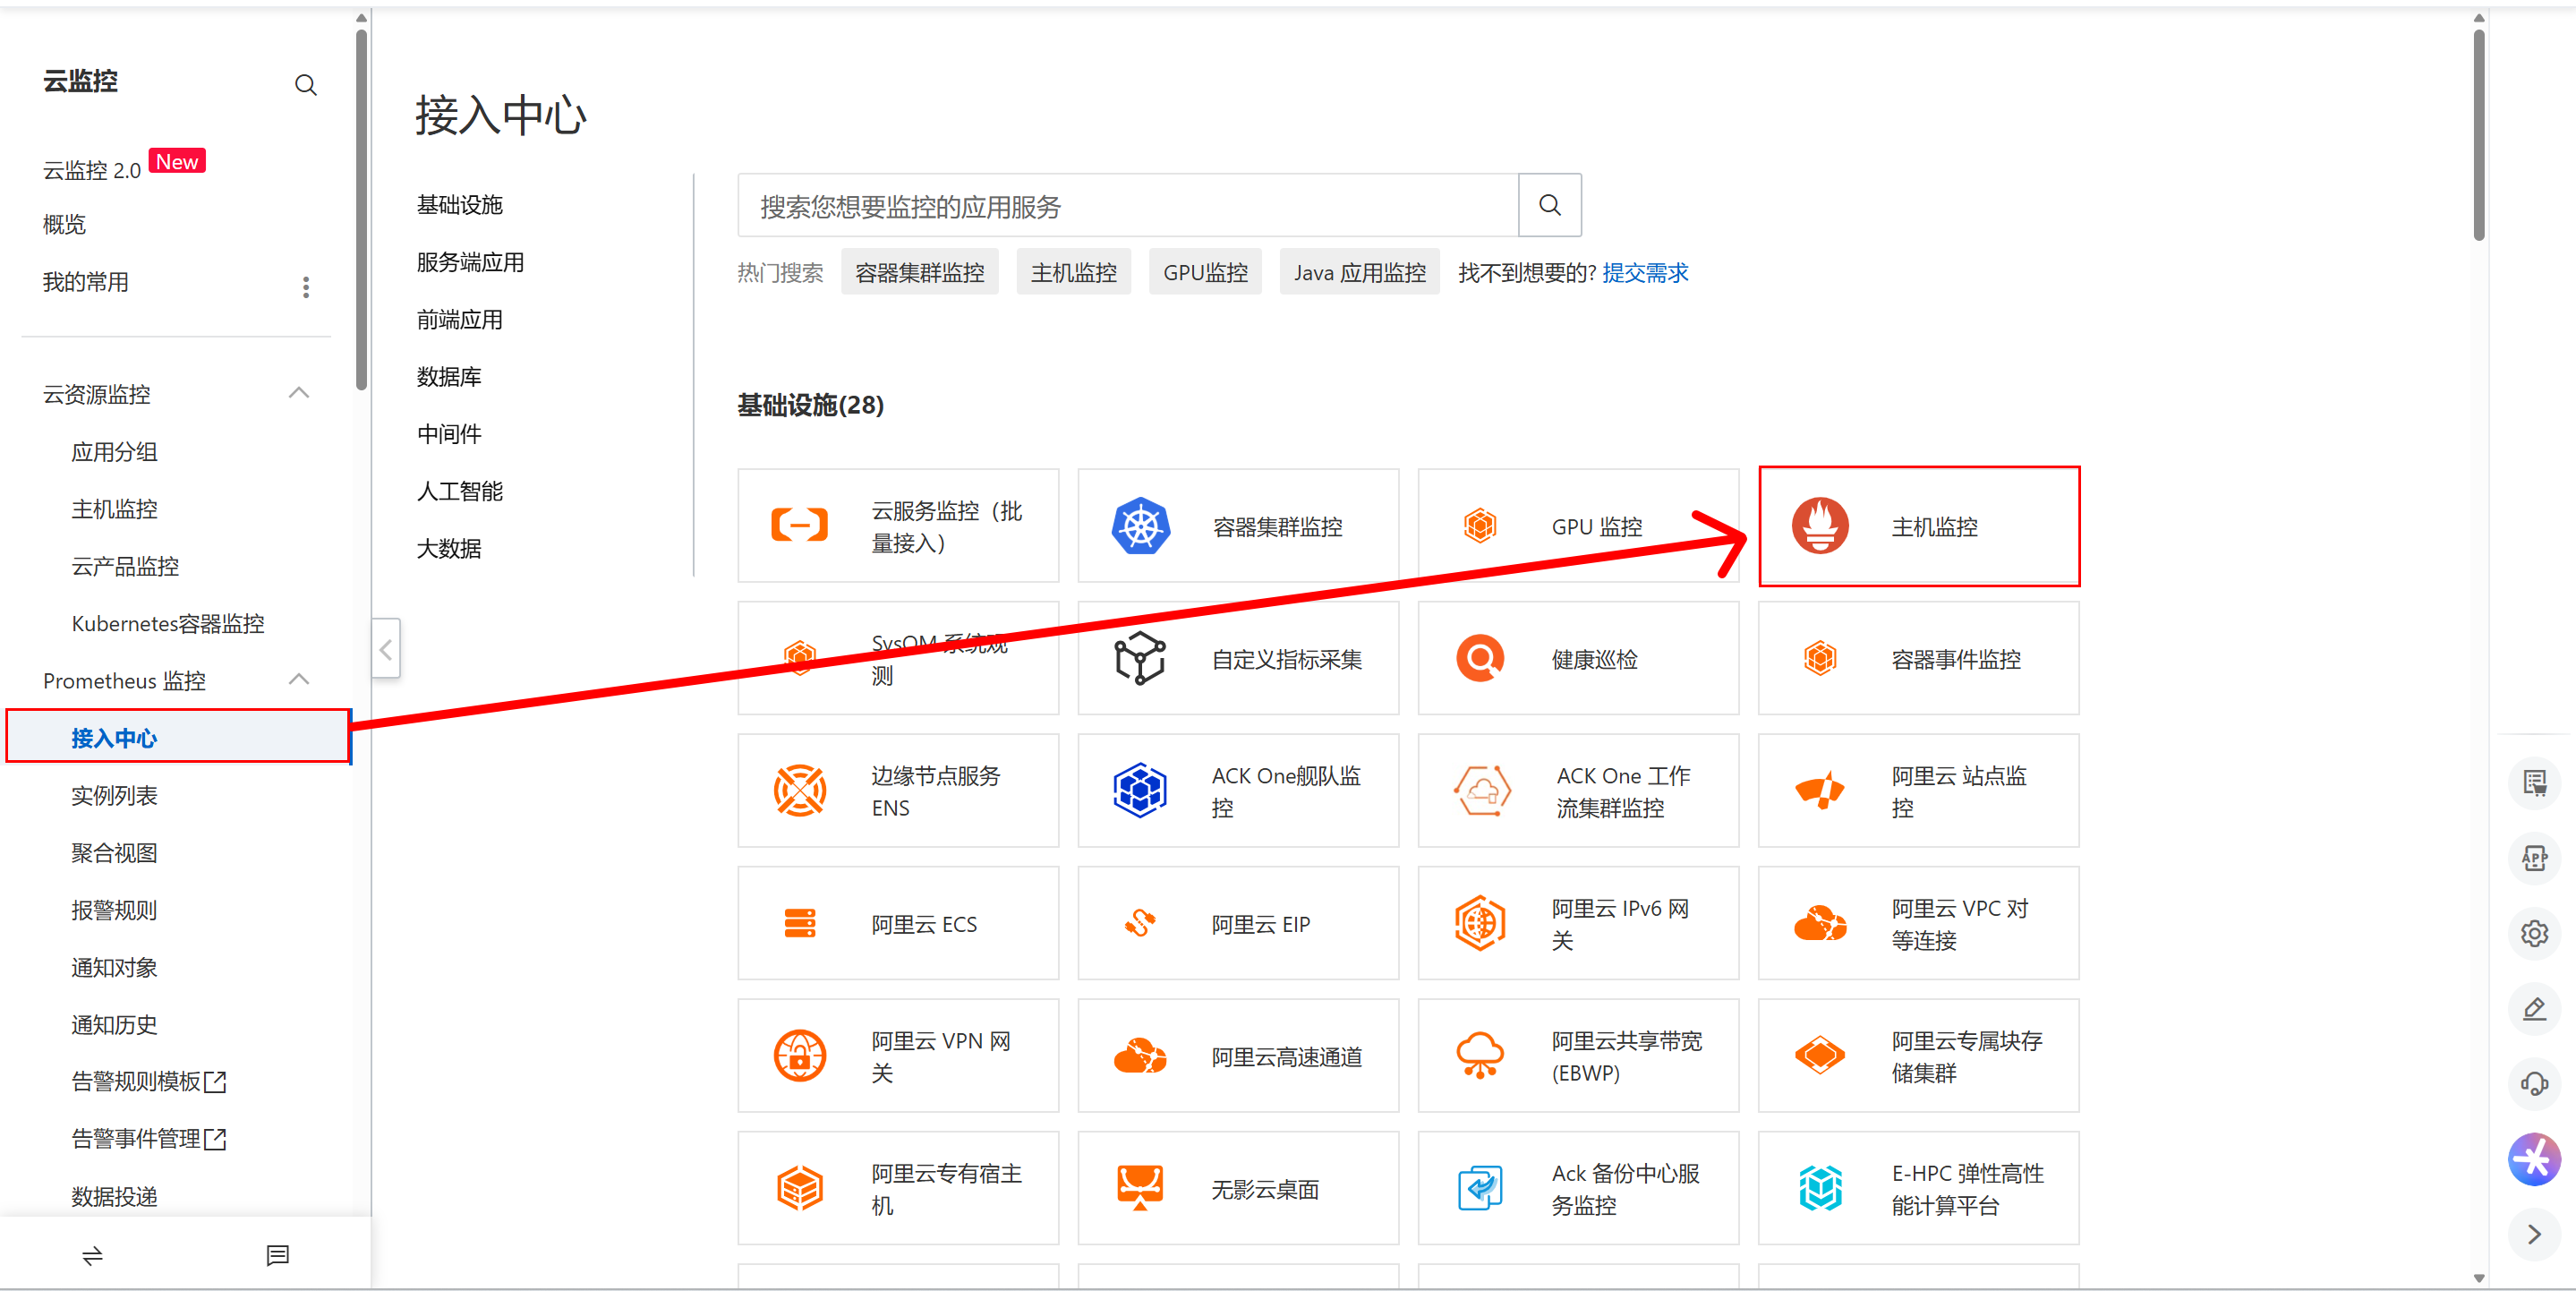Click the search button beside the search box
Screen dimensions: 2576x1291
coord(1550,205)
